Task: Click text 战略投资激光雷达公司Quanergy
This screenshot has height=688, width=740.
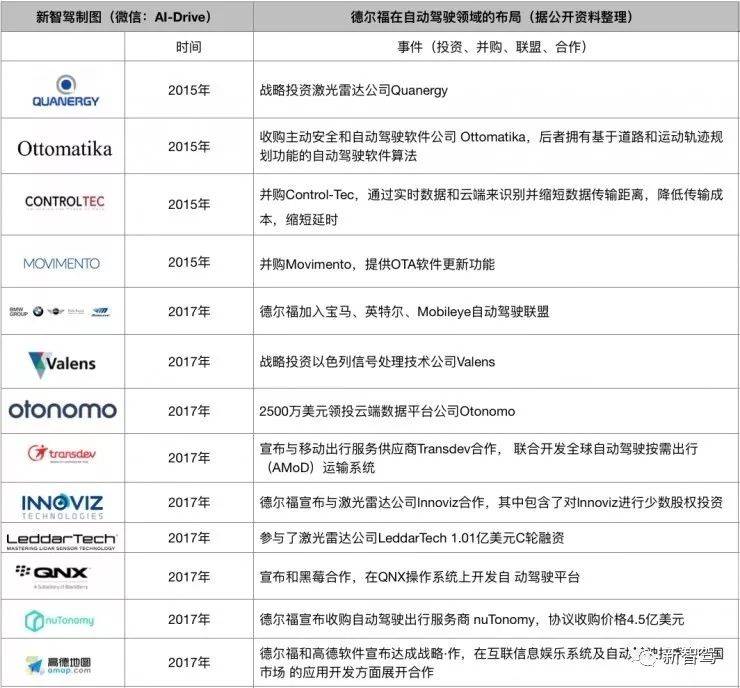Action: (353, 90)
